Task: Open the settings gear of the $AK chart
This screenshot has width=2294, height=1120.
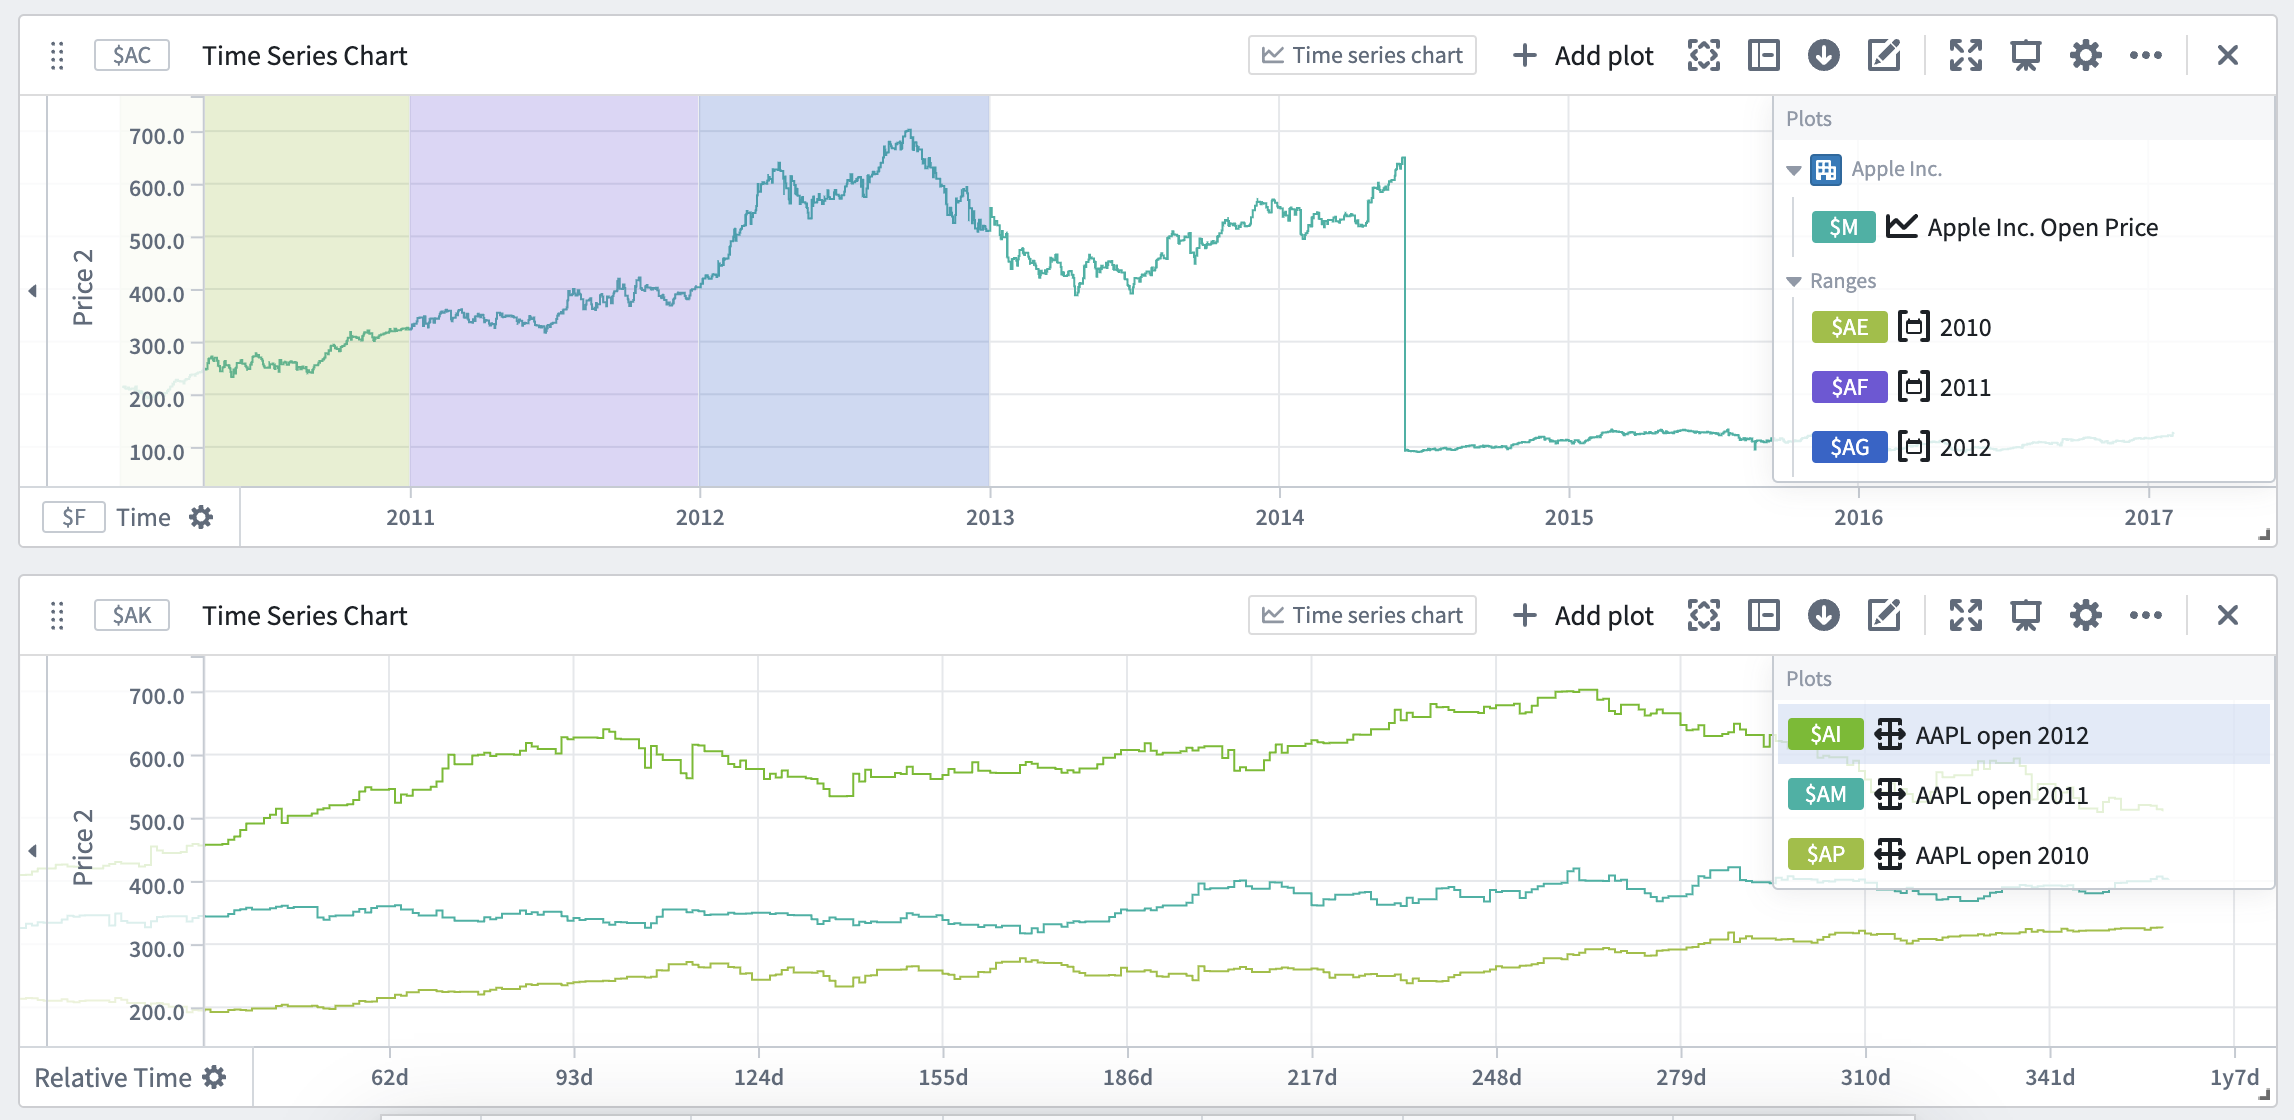Action: coord(2086,616)
